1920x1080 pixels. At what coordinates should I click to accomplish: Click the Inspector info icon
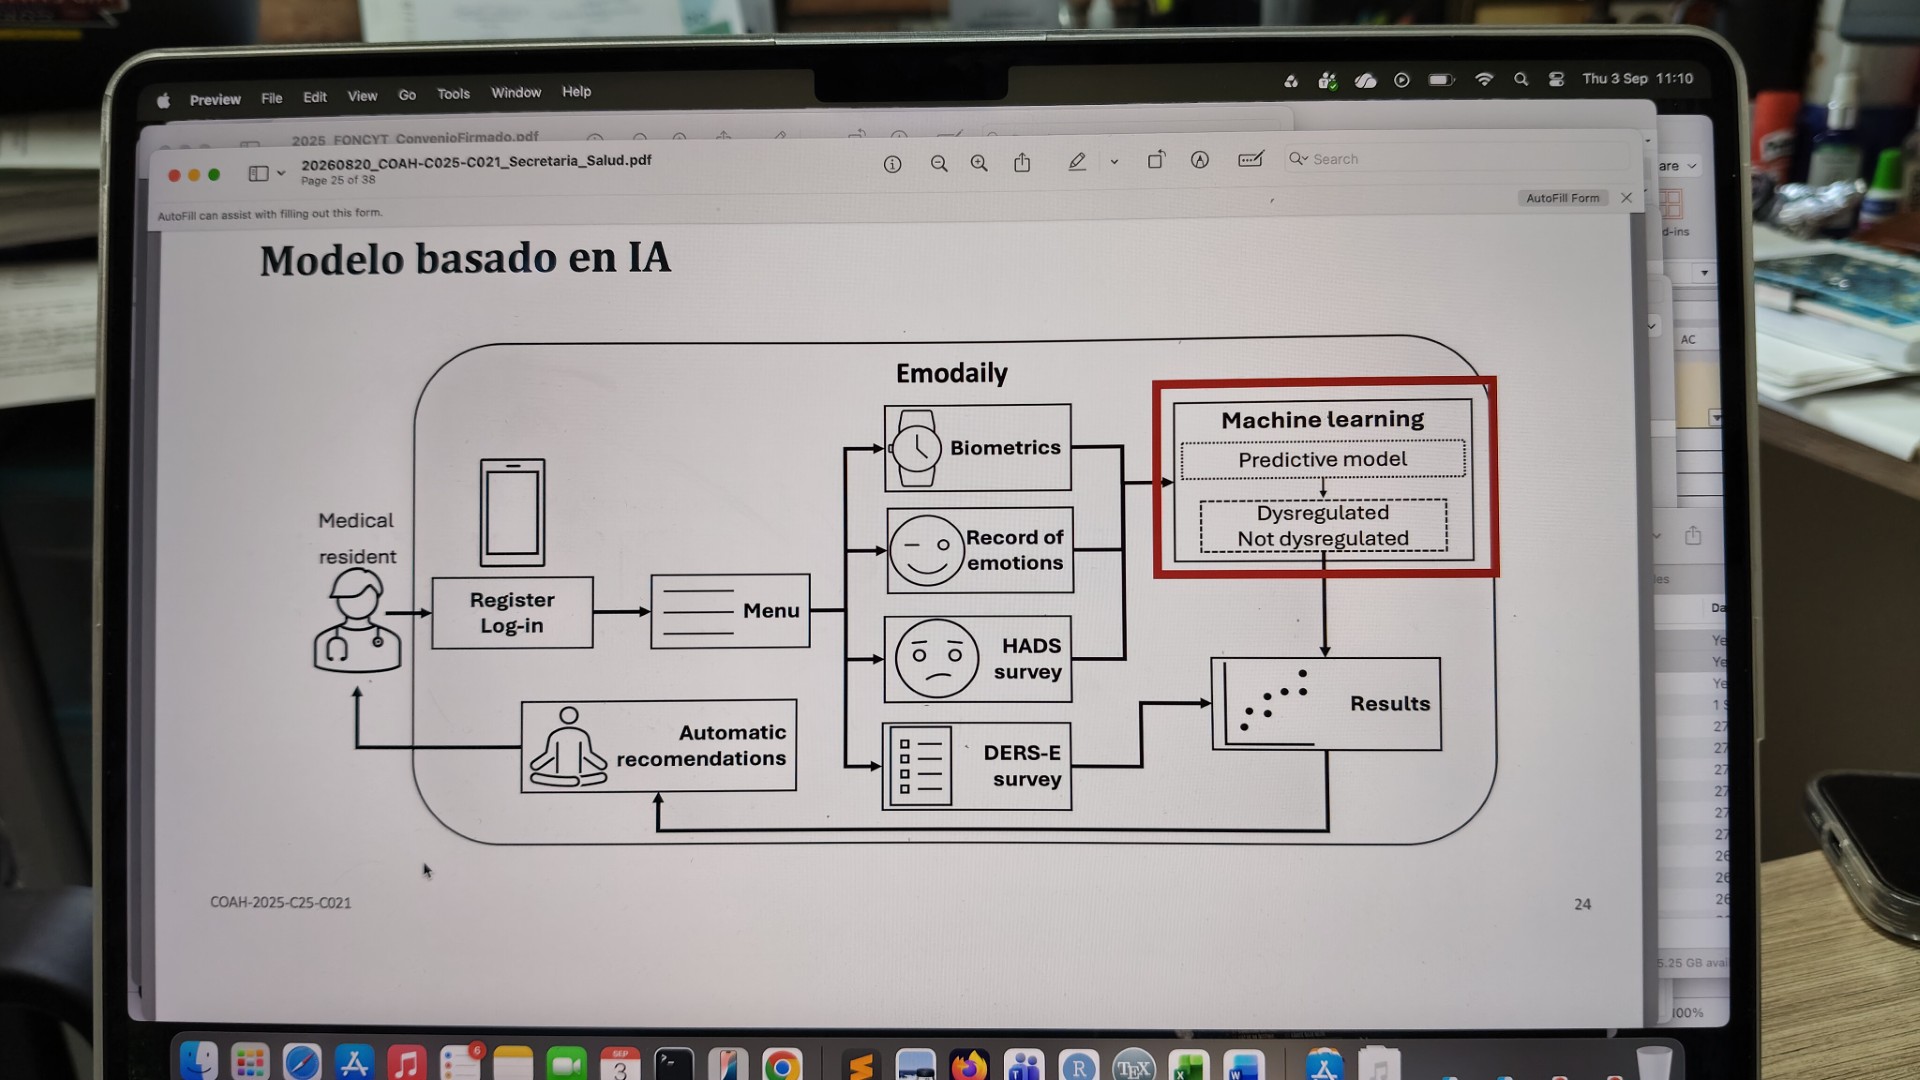tap(892, 164)
